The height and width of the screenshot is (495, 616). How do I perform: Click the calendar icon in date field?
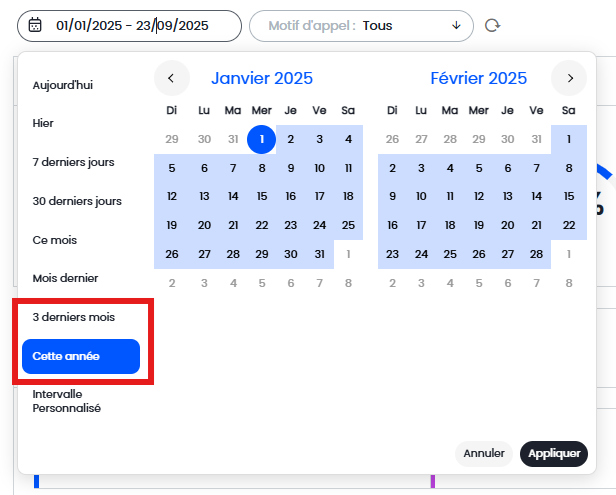tap(35, 25)
